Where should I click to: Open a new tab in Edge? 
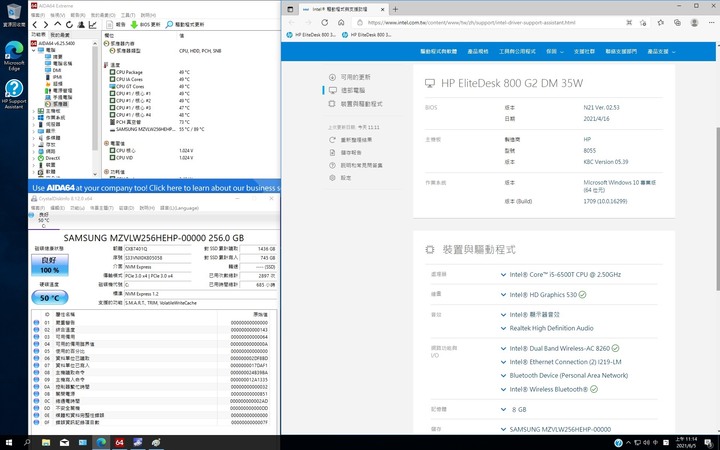(x=395, y=9)
